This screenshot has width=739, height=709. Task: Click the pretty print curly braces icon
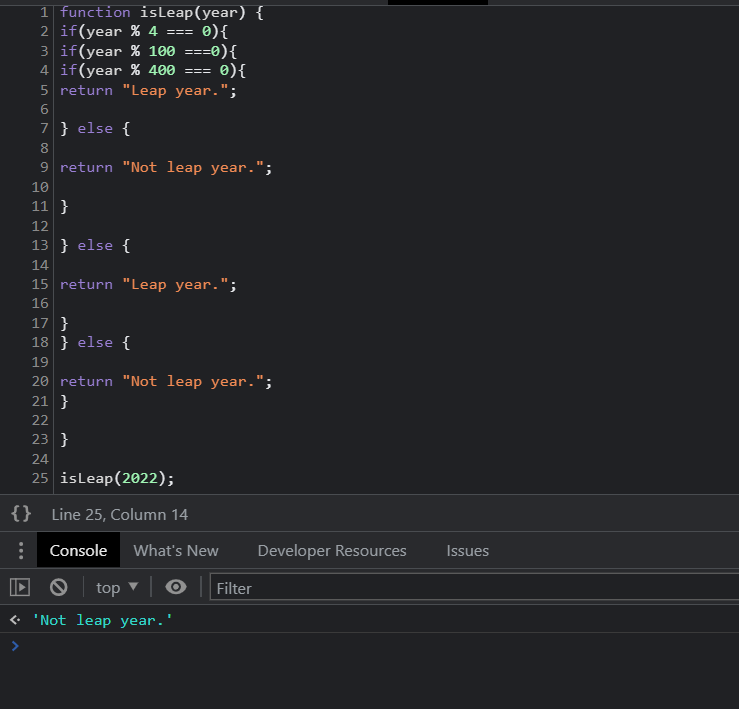[x=21, y=514]
